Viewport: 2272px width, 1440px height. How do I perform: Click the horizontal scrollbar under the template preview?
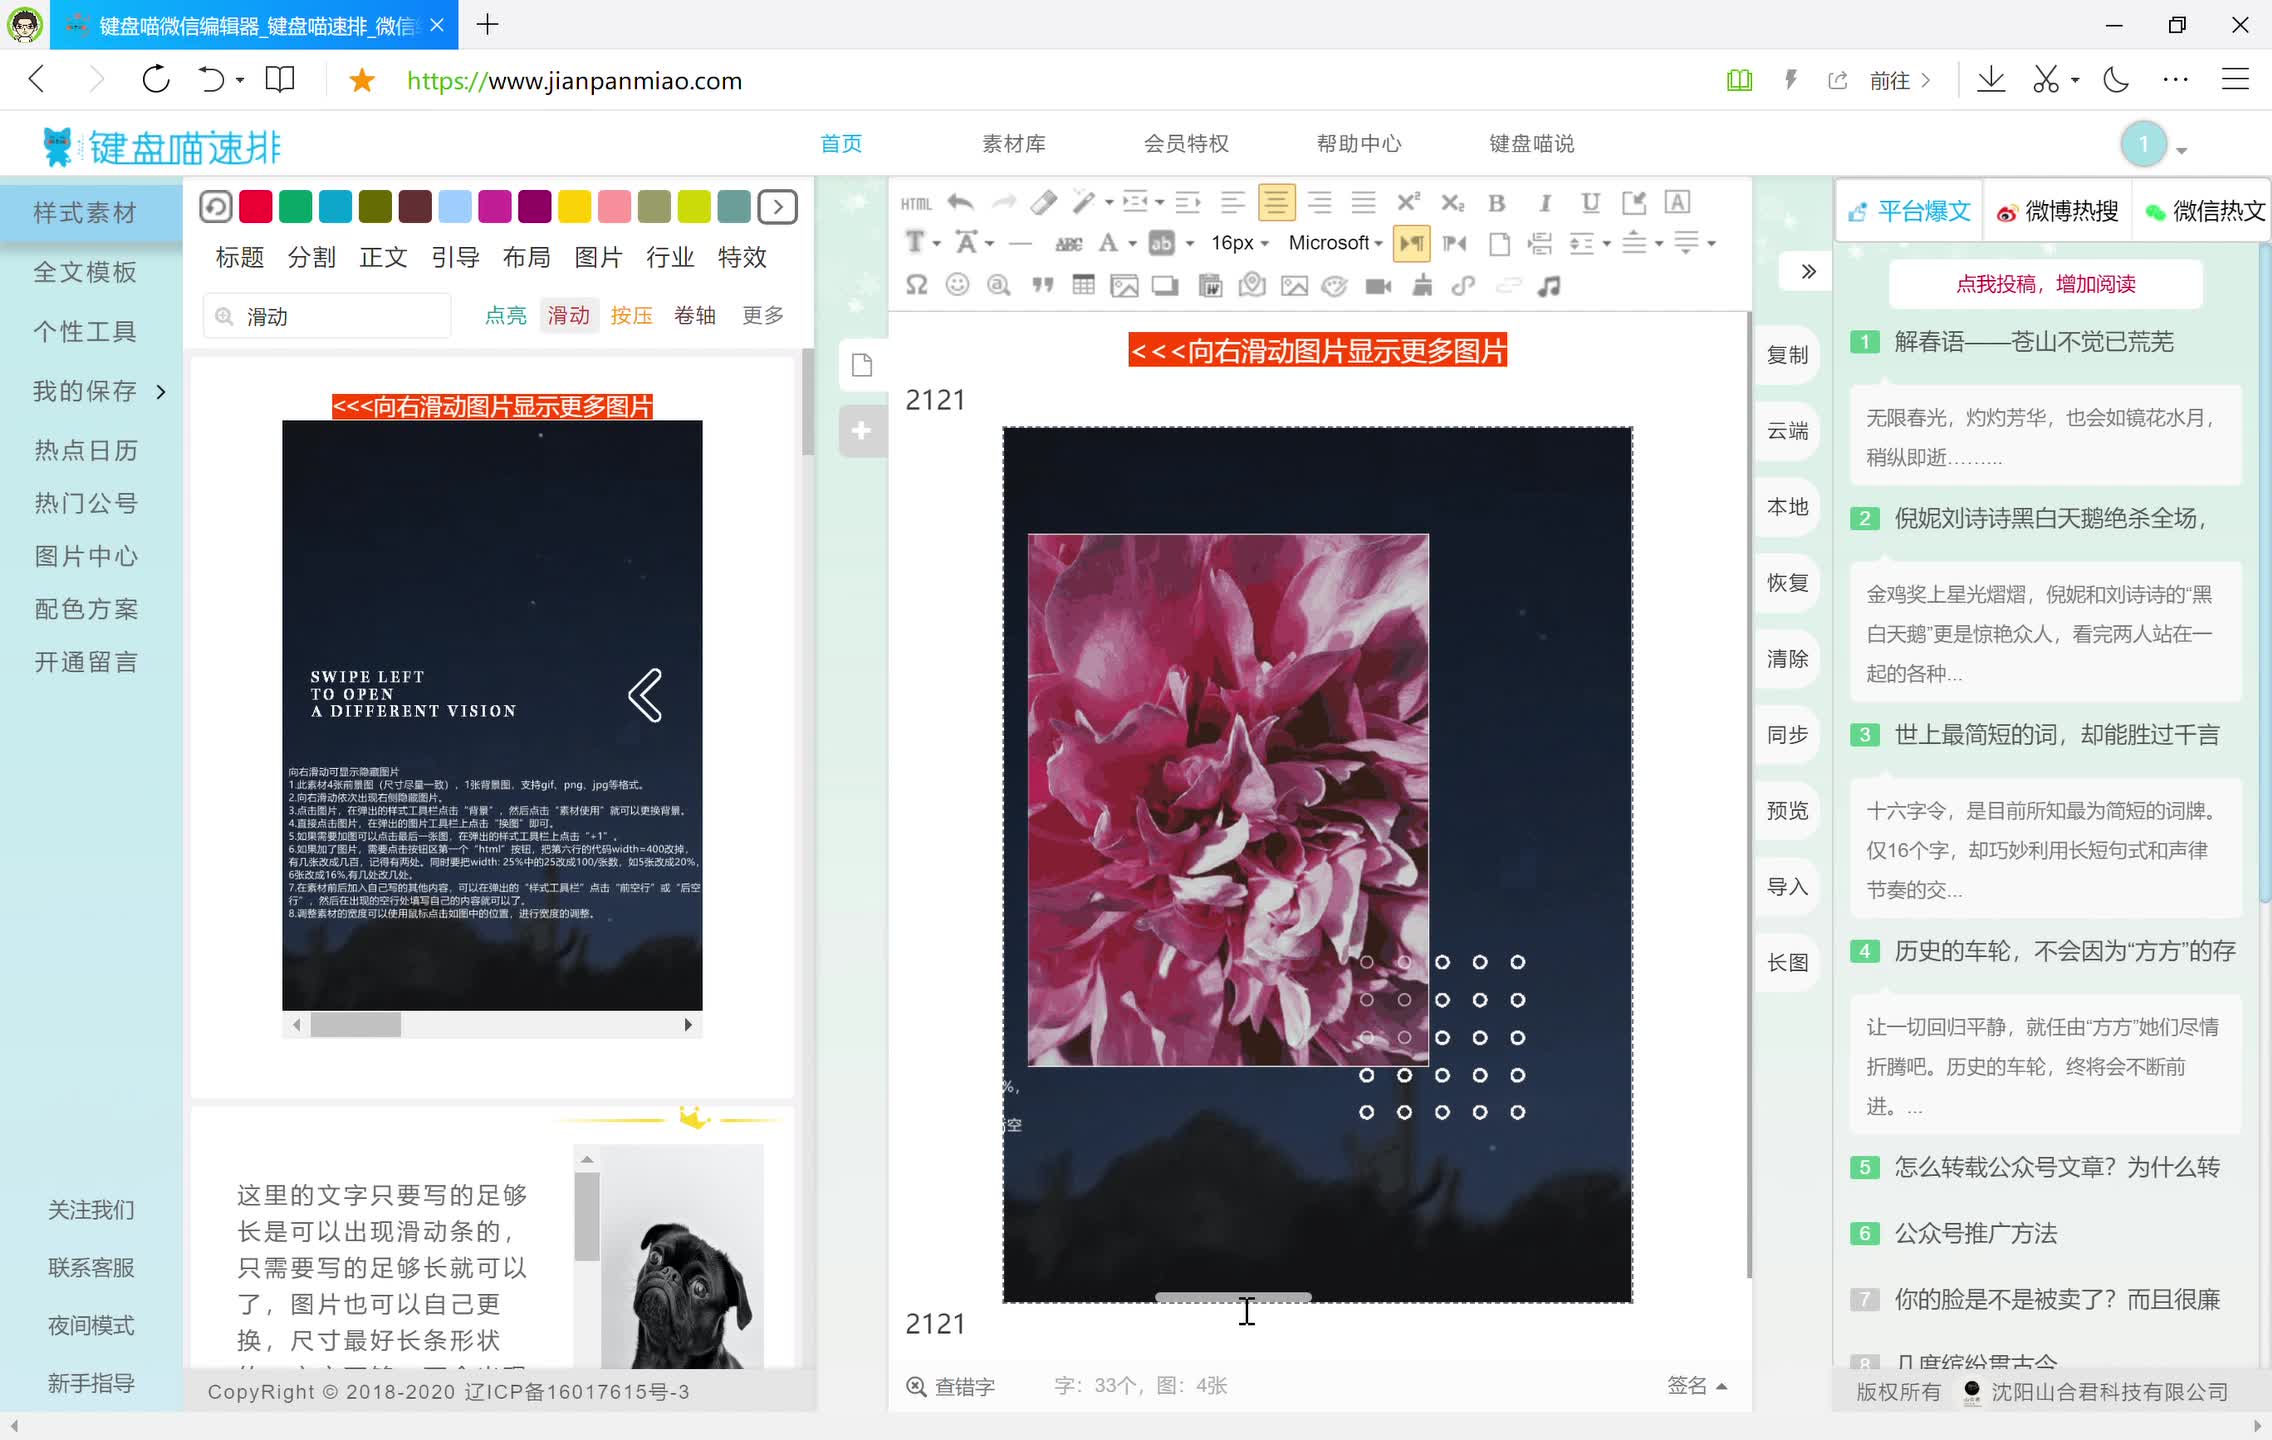pyautogui.click(x=492, y=1025)
